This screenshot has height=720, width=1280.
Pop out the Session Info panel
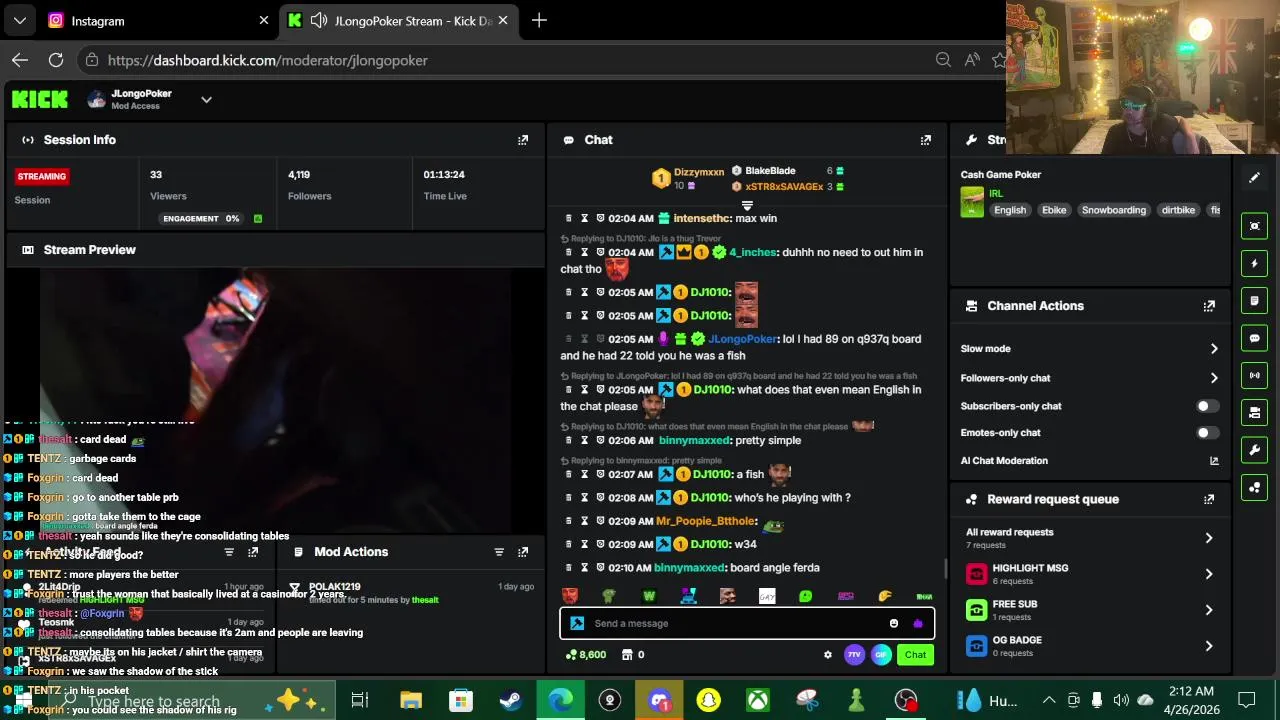pyautogui.click(x=522, y=140)
